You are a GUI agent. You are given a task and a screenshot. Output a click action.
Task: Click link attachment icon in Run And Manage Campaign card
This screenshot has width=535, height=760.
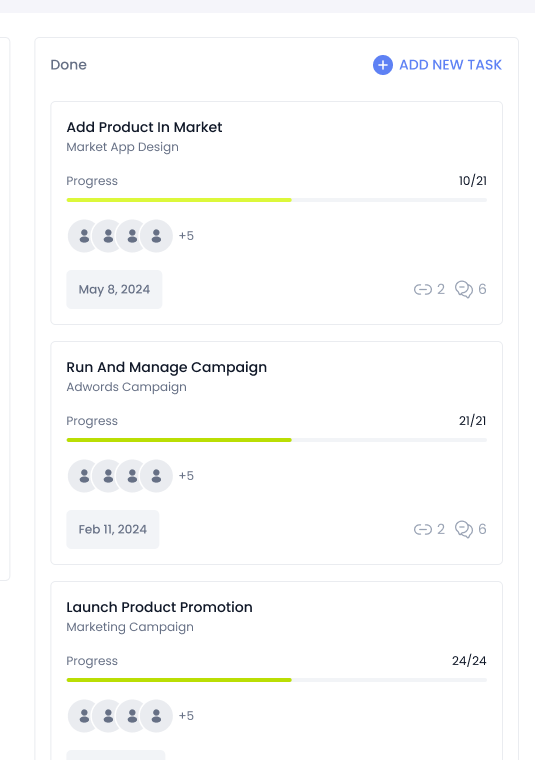(423, 529)
